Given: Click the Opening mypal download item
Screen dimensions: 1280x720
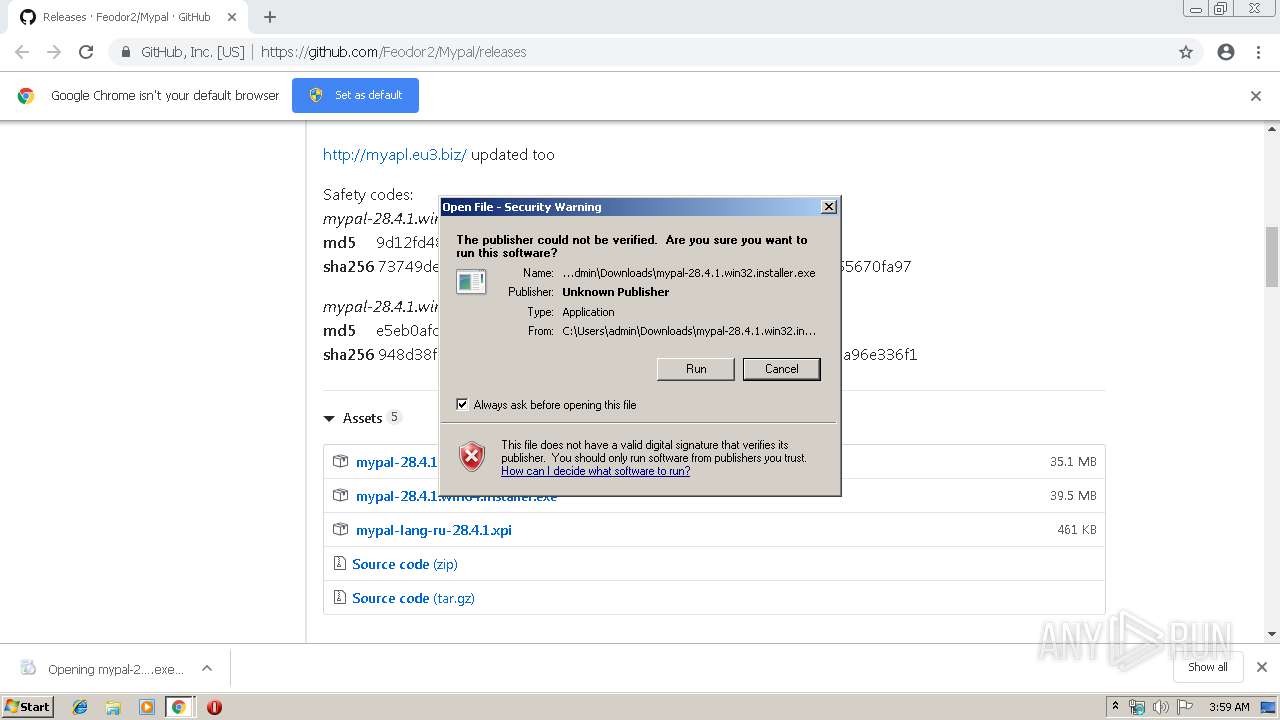Looking at the screenshot, I should coord(102,669).
